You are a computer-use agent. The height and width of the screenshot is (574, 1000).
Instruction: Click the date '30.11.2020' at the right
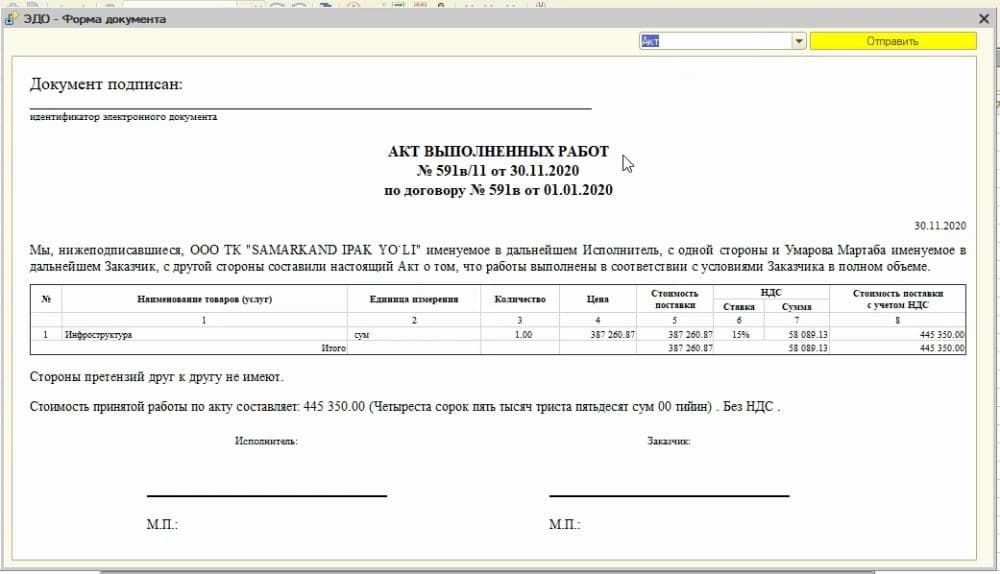tap(940, 226)
